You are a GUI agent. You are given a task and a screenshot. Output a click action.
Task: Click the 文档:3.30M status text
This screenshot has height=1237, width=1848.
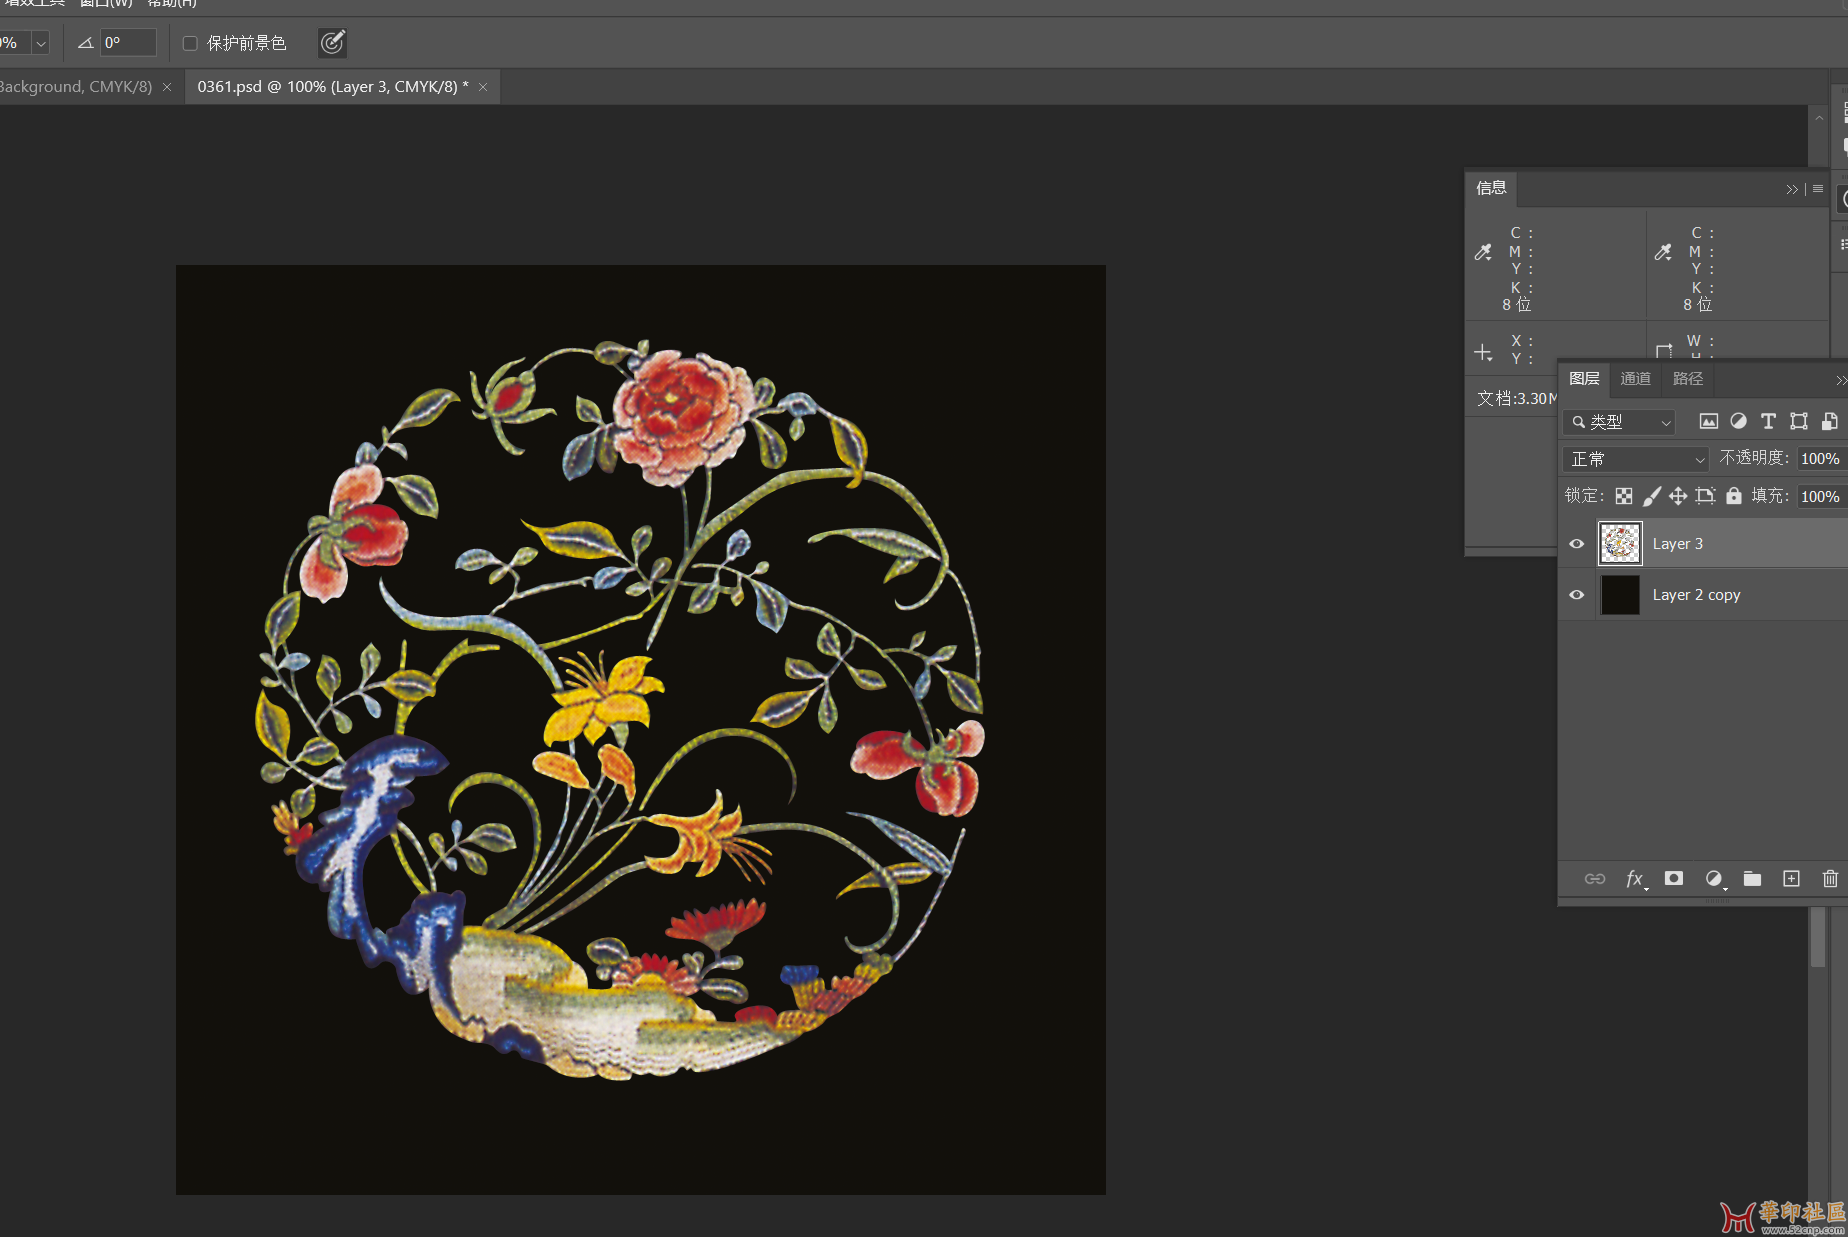(x=1516, y=398)
